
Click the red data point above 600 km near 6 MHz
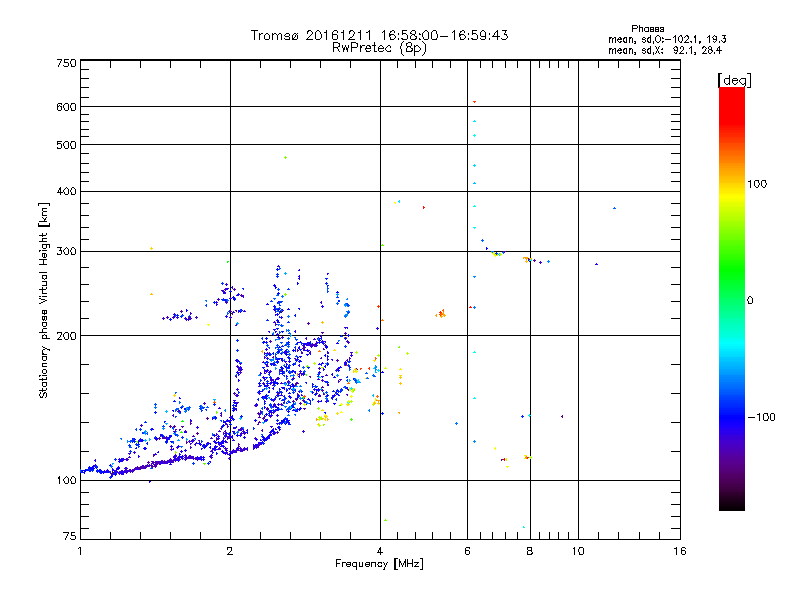(474, 102)
